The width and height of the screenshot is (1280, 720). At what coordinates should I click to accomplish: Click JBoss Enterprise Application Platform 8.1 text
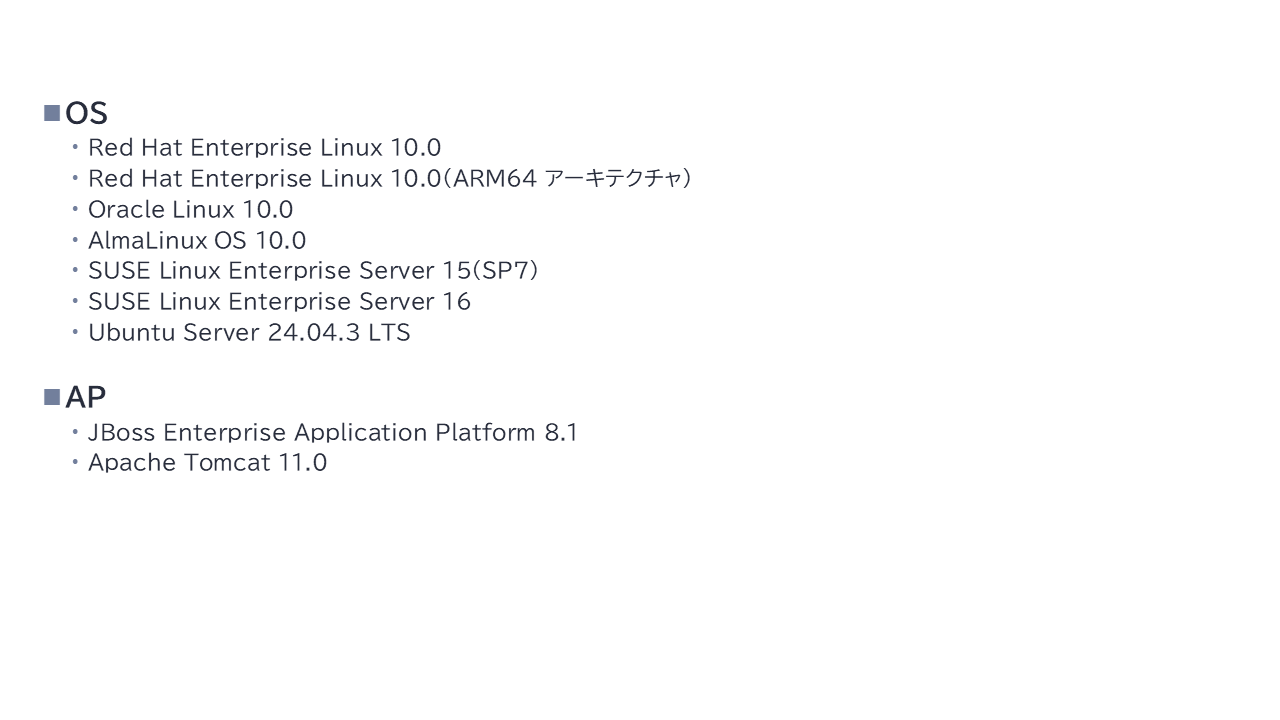click(333, 433)
